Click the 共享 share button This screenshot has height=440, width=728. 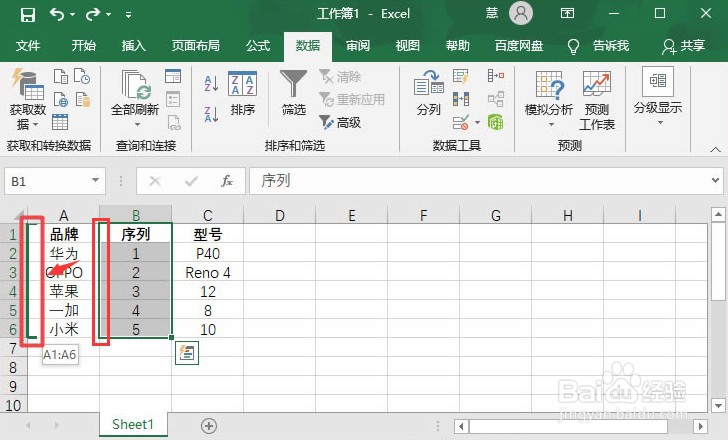tap(683, 45)
